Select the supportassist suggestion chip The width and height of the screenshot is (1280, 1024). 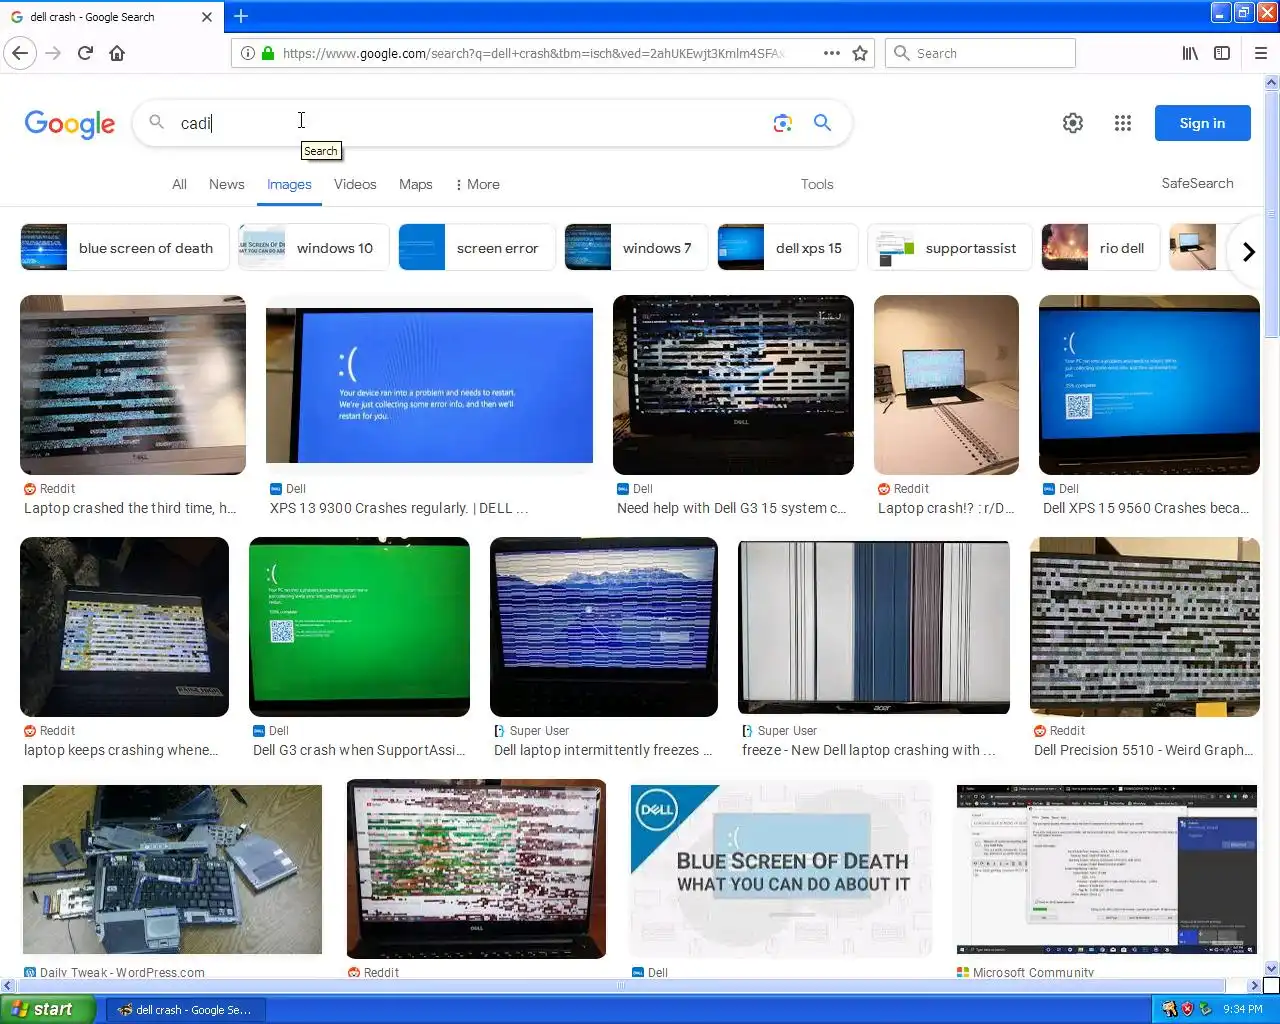click(x=949, y=248)
